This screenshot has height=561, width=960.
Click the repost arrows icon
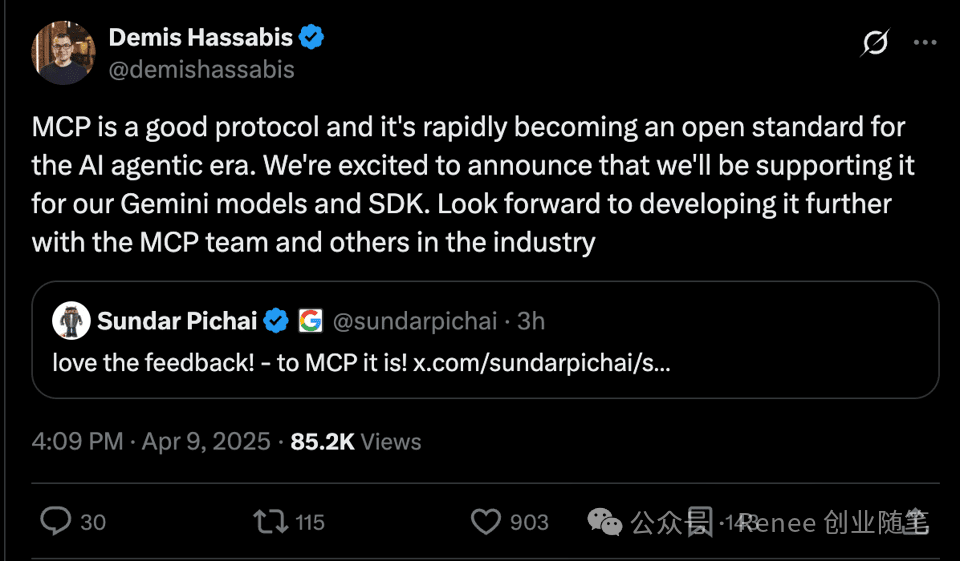pyautogui.click(x=267, y=521)
